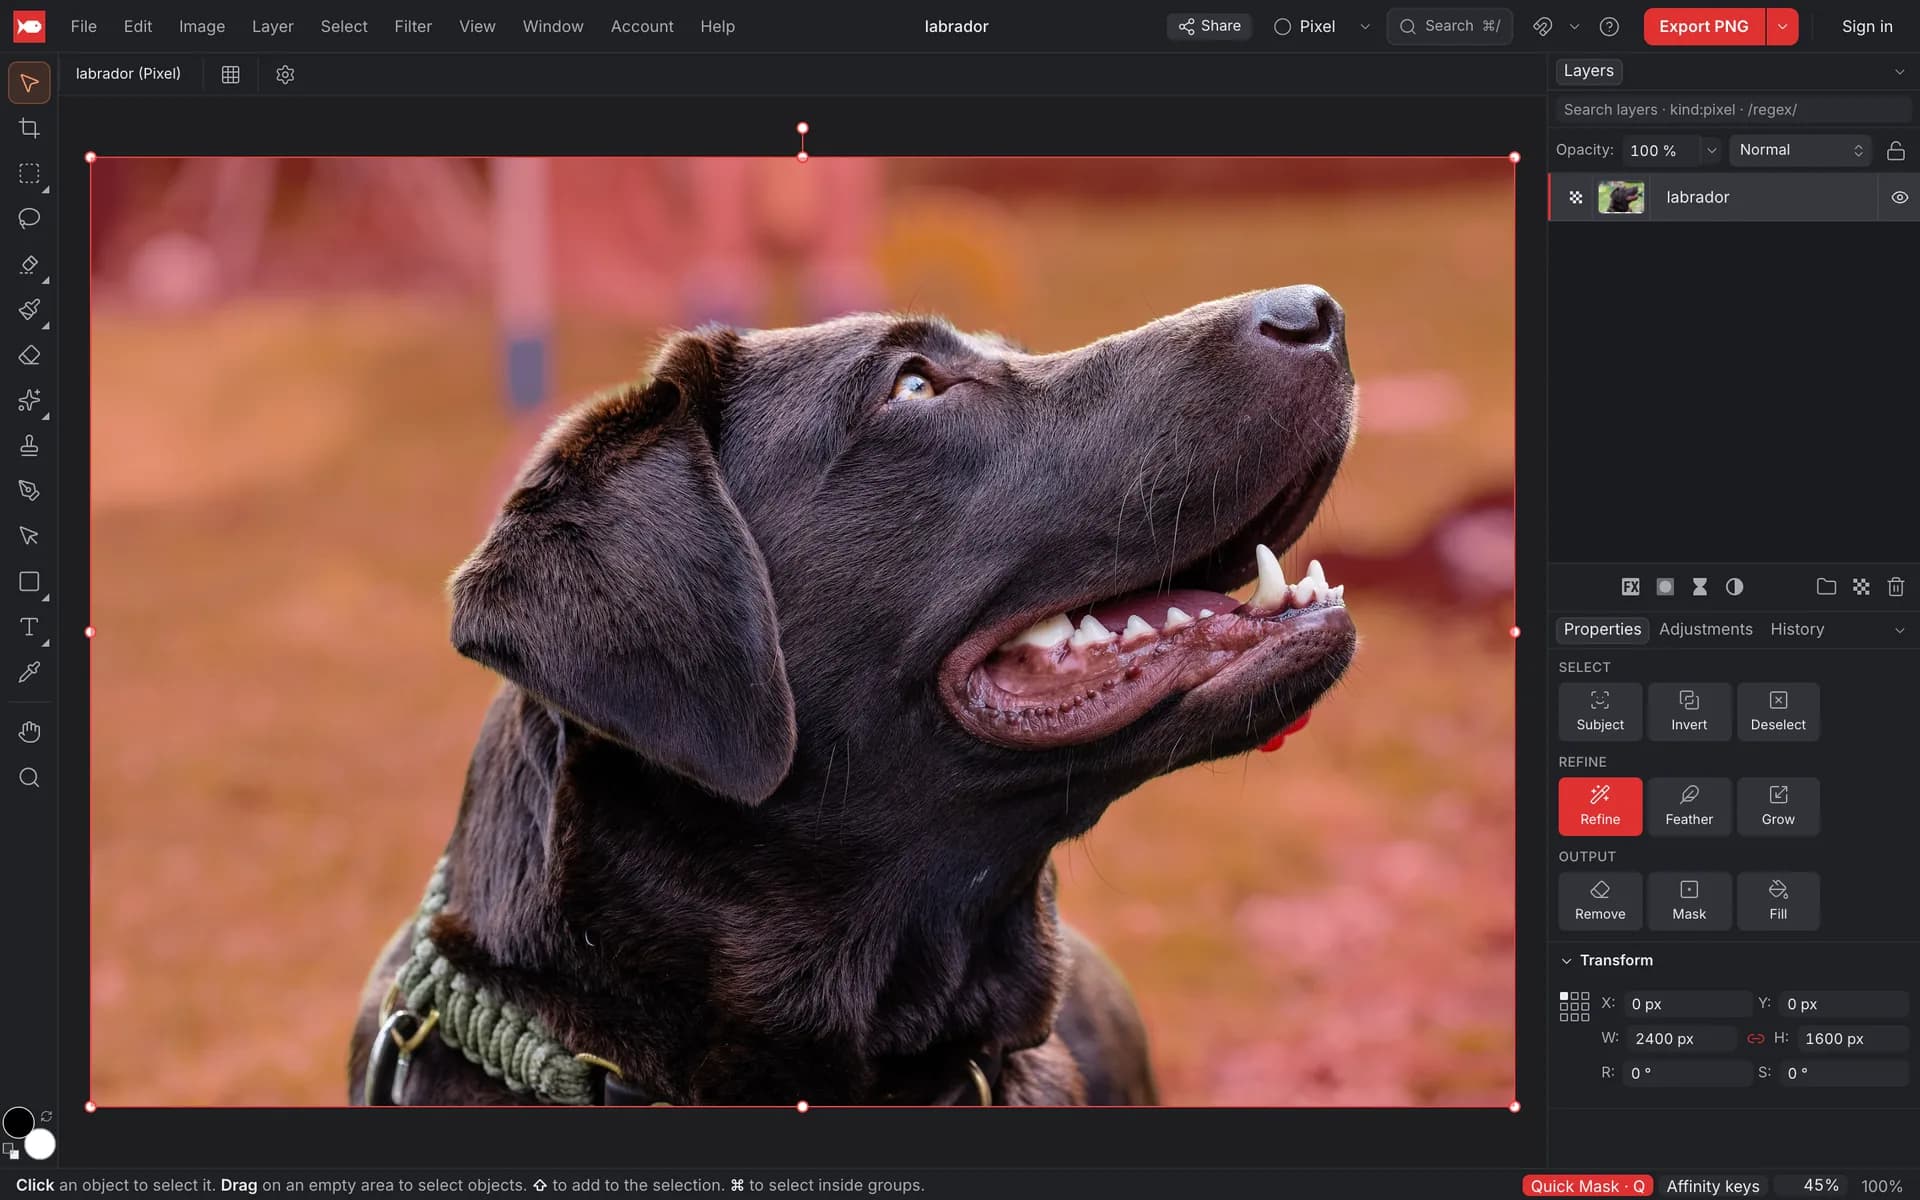
Task: Select the Zoom magnifier tool
Action: pyautogui.click(x=29, y=778)
